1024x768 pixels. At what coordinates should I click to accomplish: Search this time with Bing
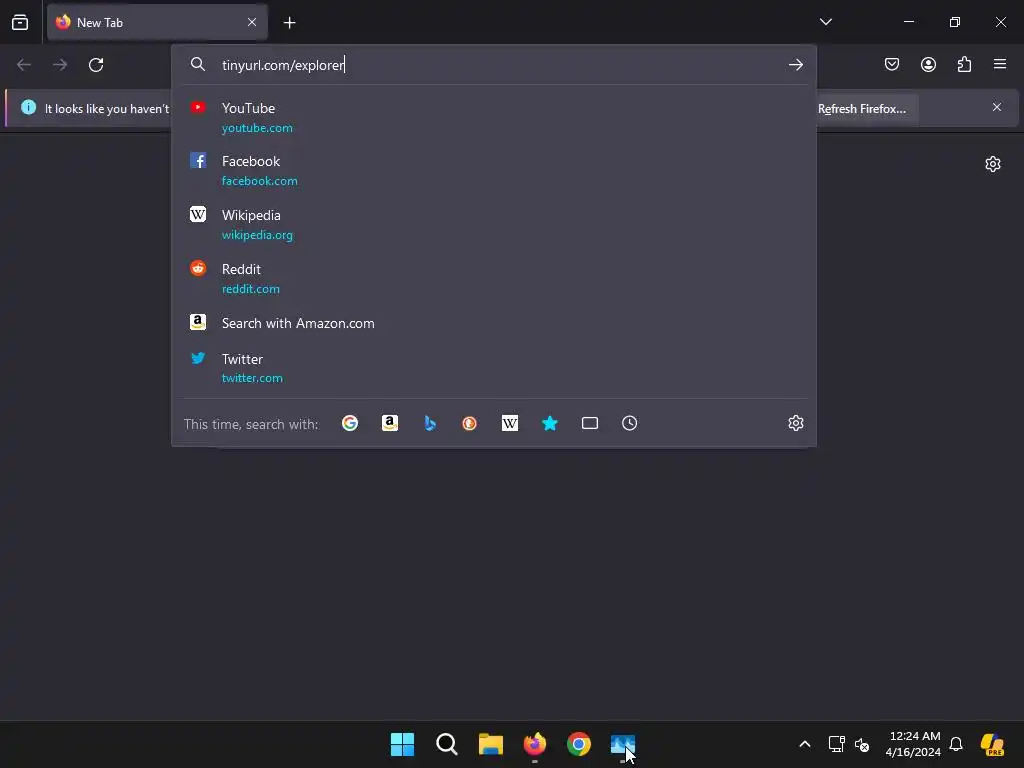click(430, 423)
